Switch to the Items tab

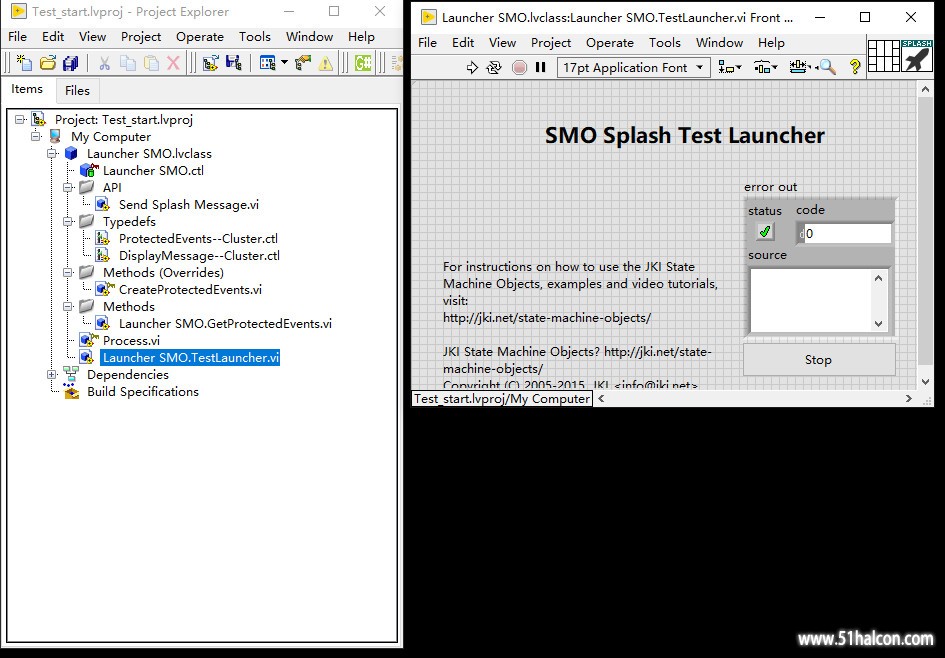[x=27, y=89]
